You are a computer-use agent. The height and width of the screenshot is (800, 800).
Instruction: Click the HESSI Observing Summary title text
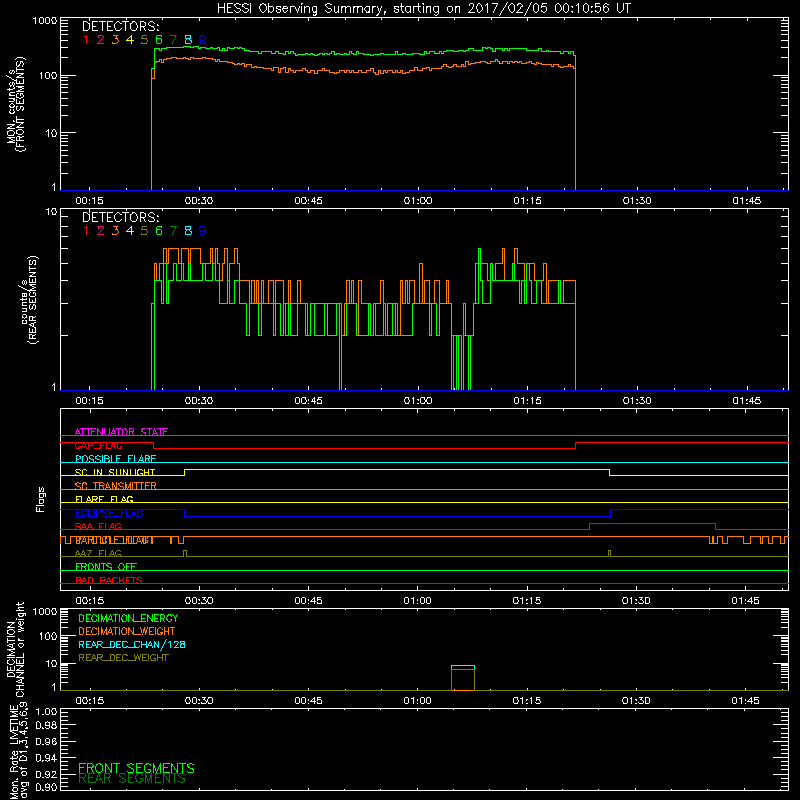tap(423, 9)
